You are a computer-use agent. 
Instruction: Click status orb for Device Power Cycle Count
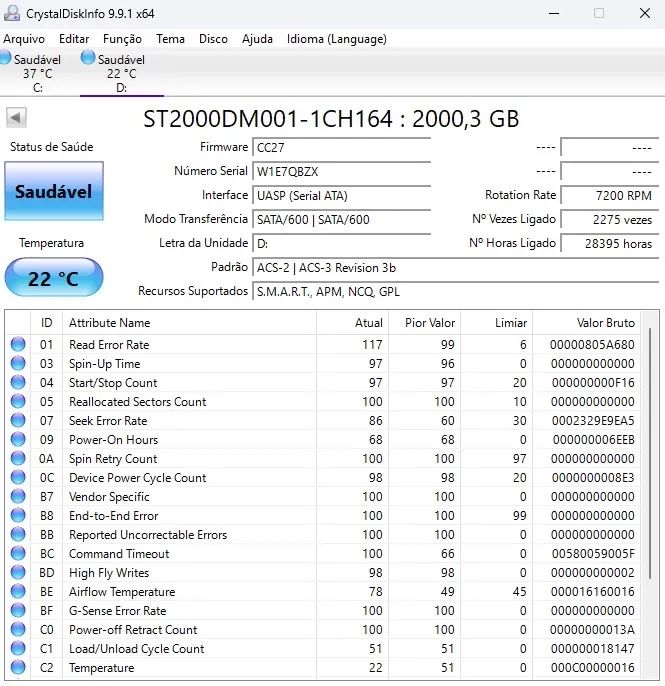pyautogui.click(x=18, y=477)
